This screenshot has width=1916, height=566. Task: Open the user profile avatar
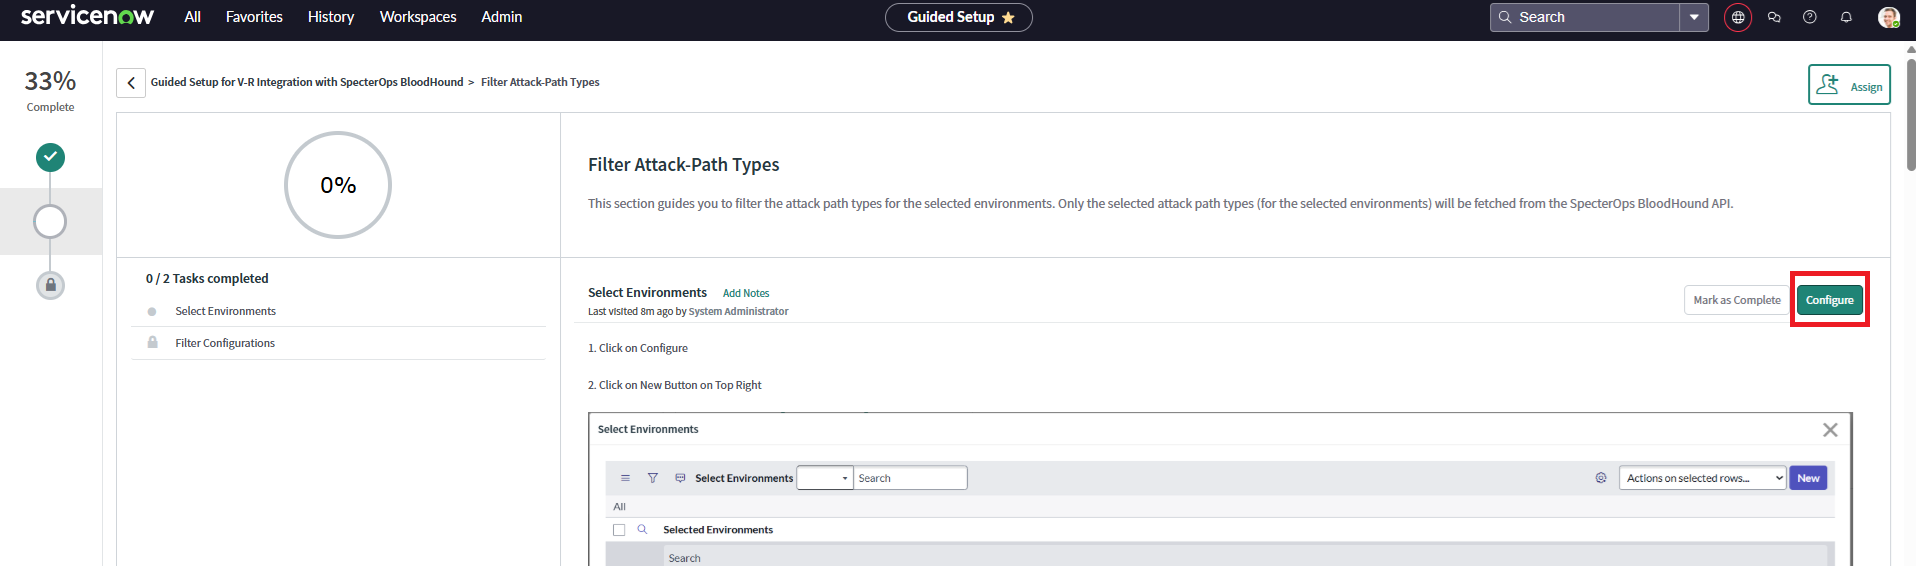point(1888,17)
